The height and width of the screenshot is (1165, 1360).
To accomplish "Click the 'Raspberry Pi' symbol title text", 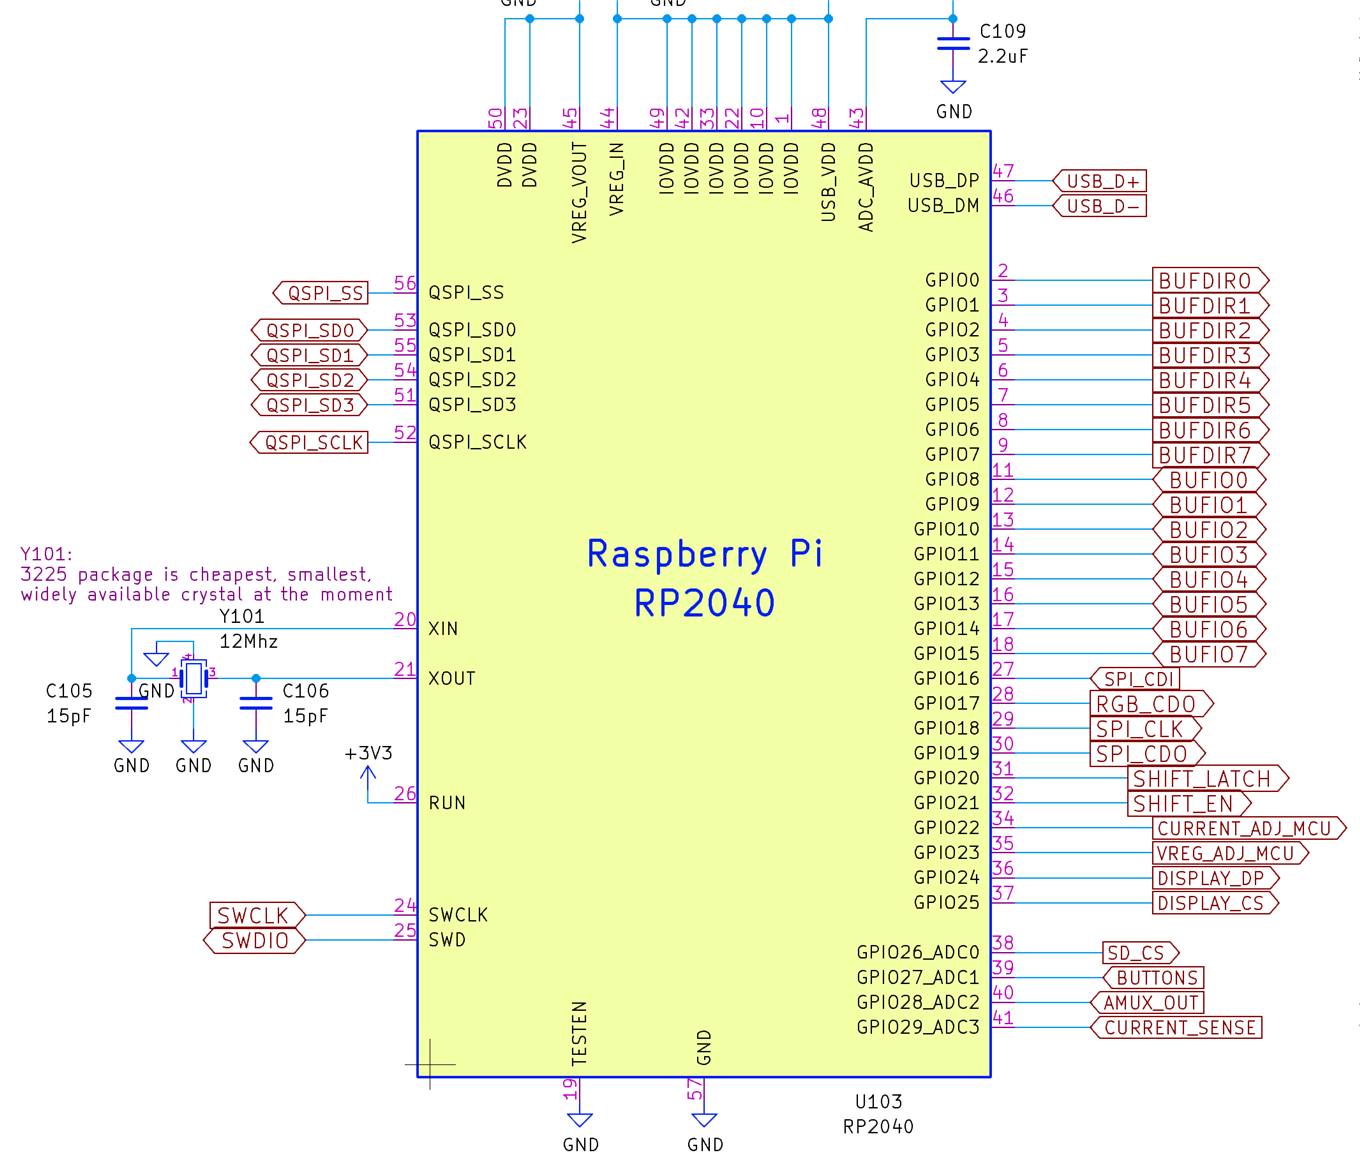I will click(704, 553).
